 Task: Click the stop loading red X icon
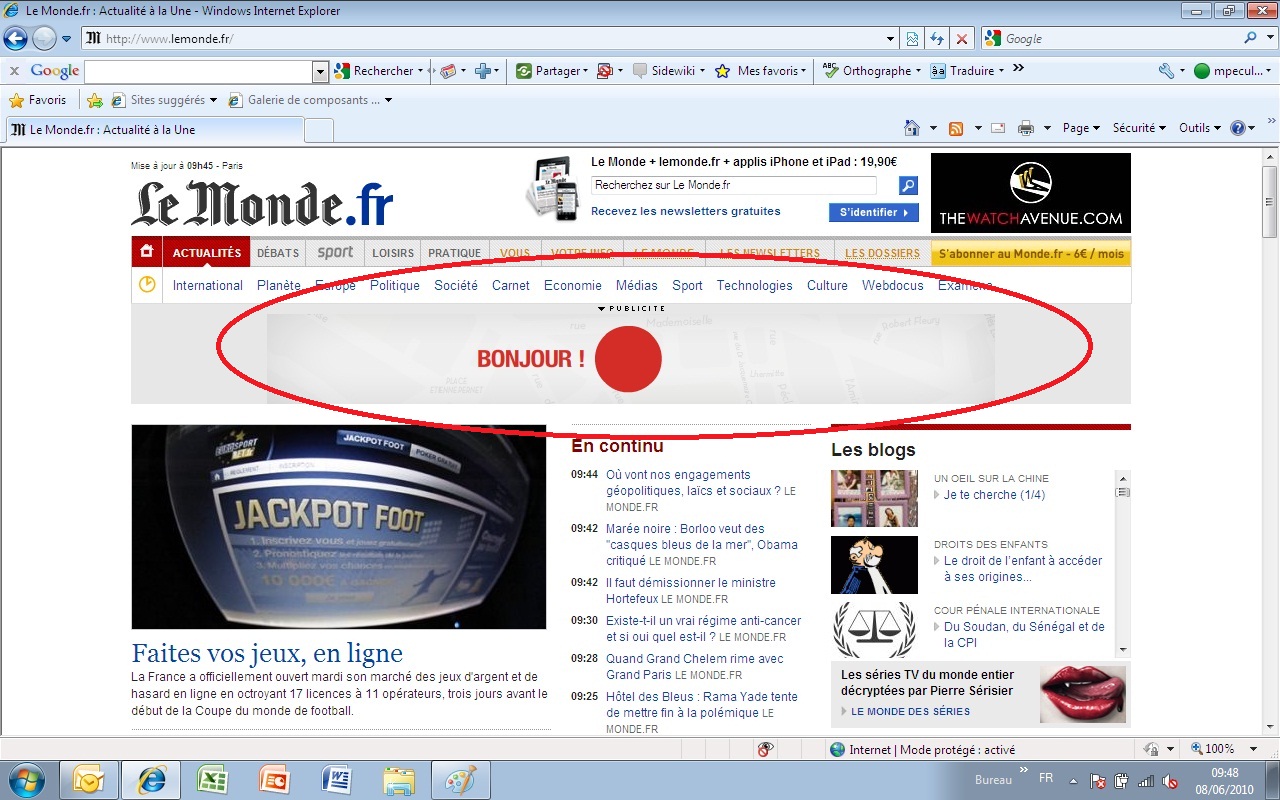[x=961, y=39]
